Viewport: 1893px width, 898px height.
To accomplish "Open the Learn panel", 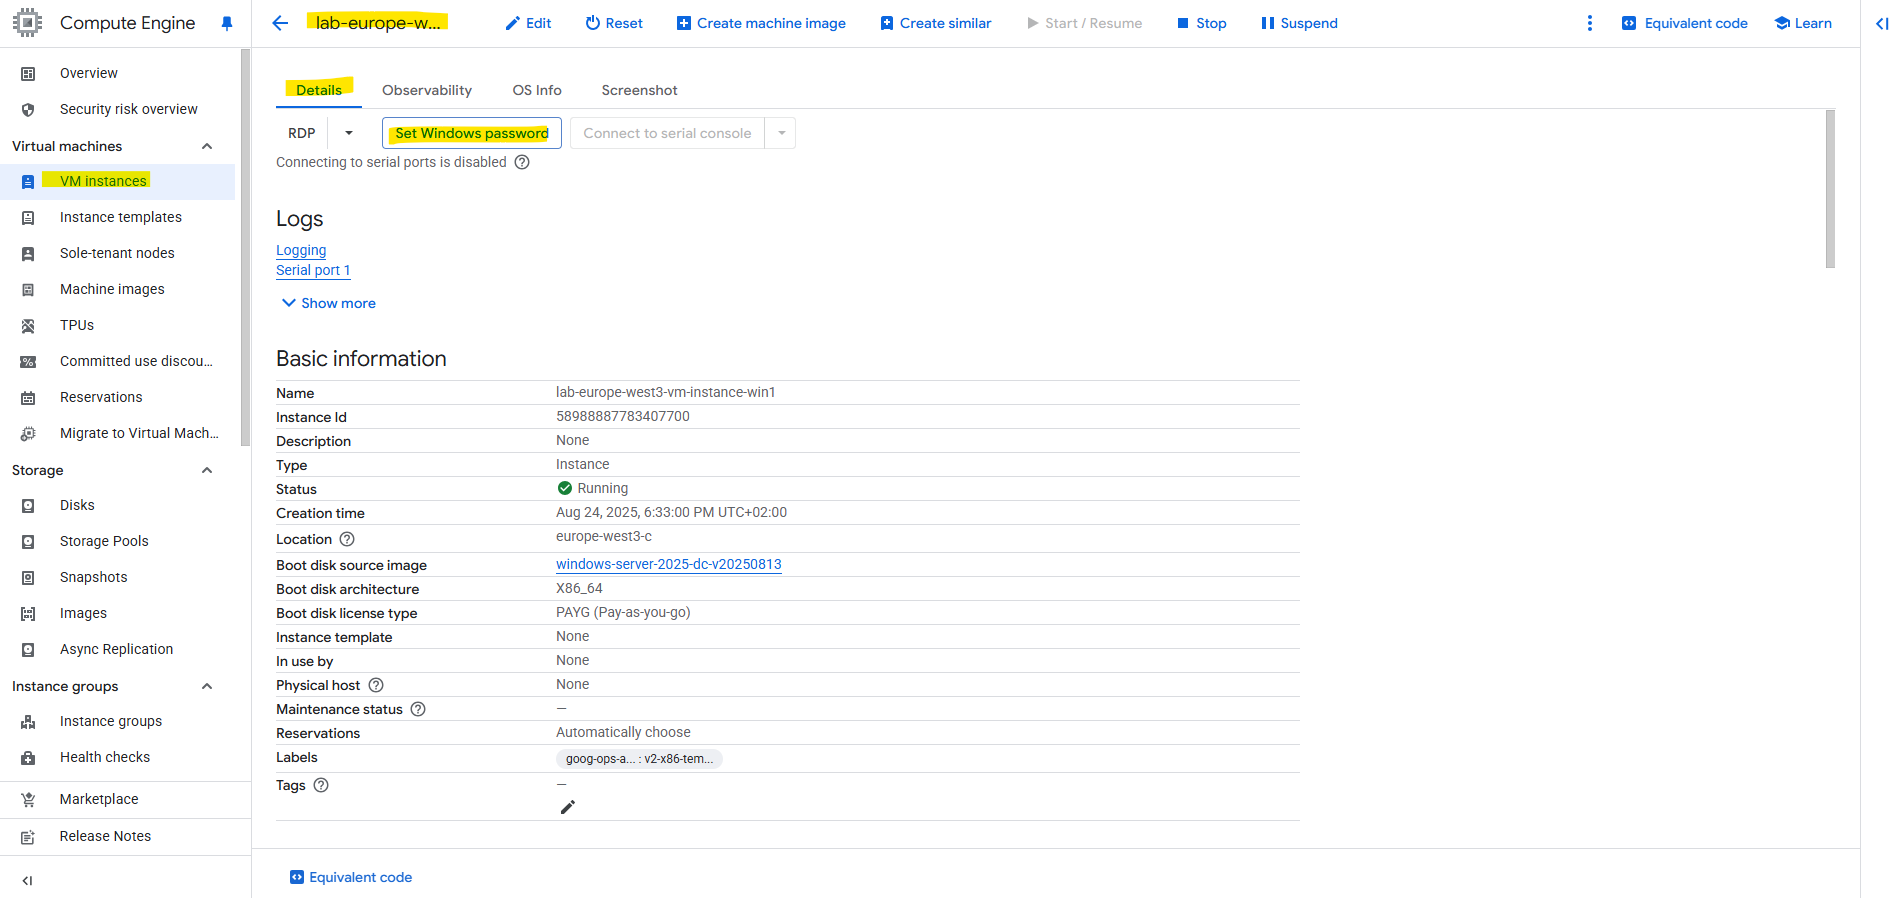I will click(1803, 23).
